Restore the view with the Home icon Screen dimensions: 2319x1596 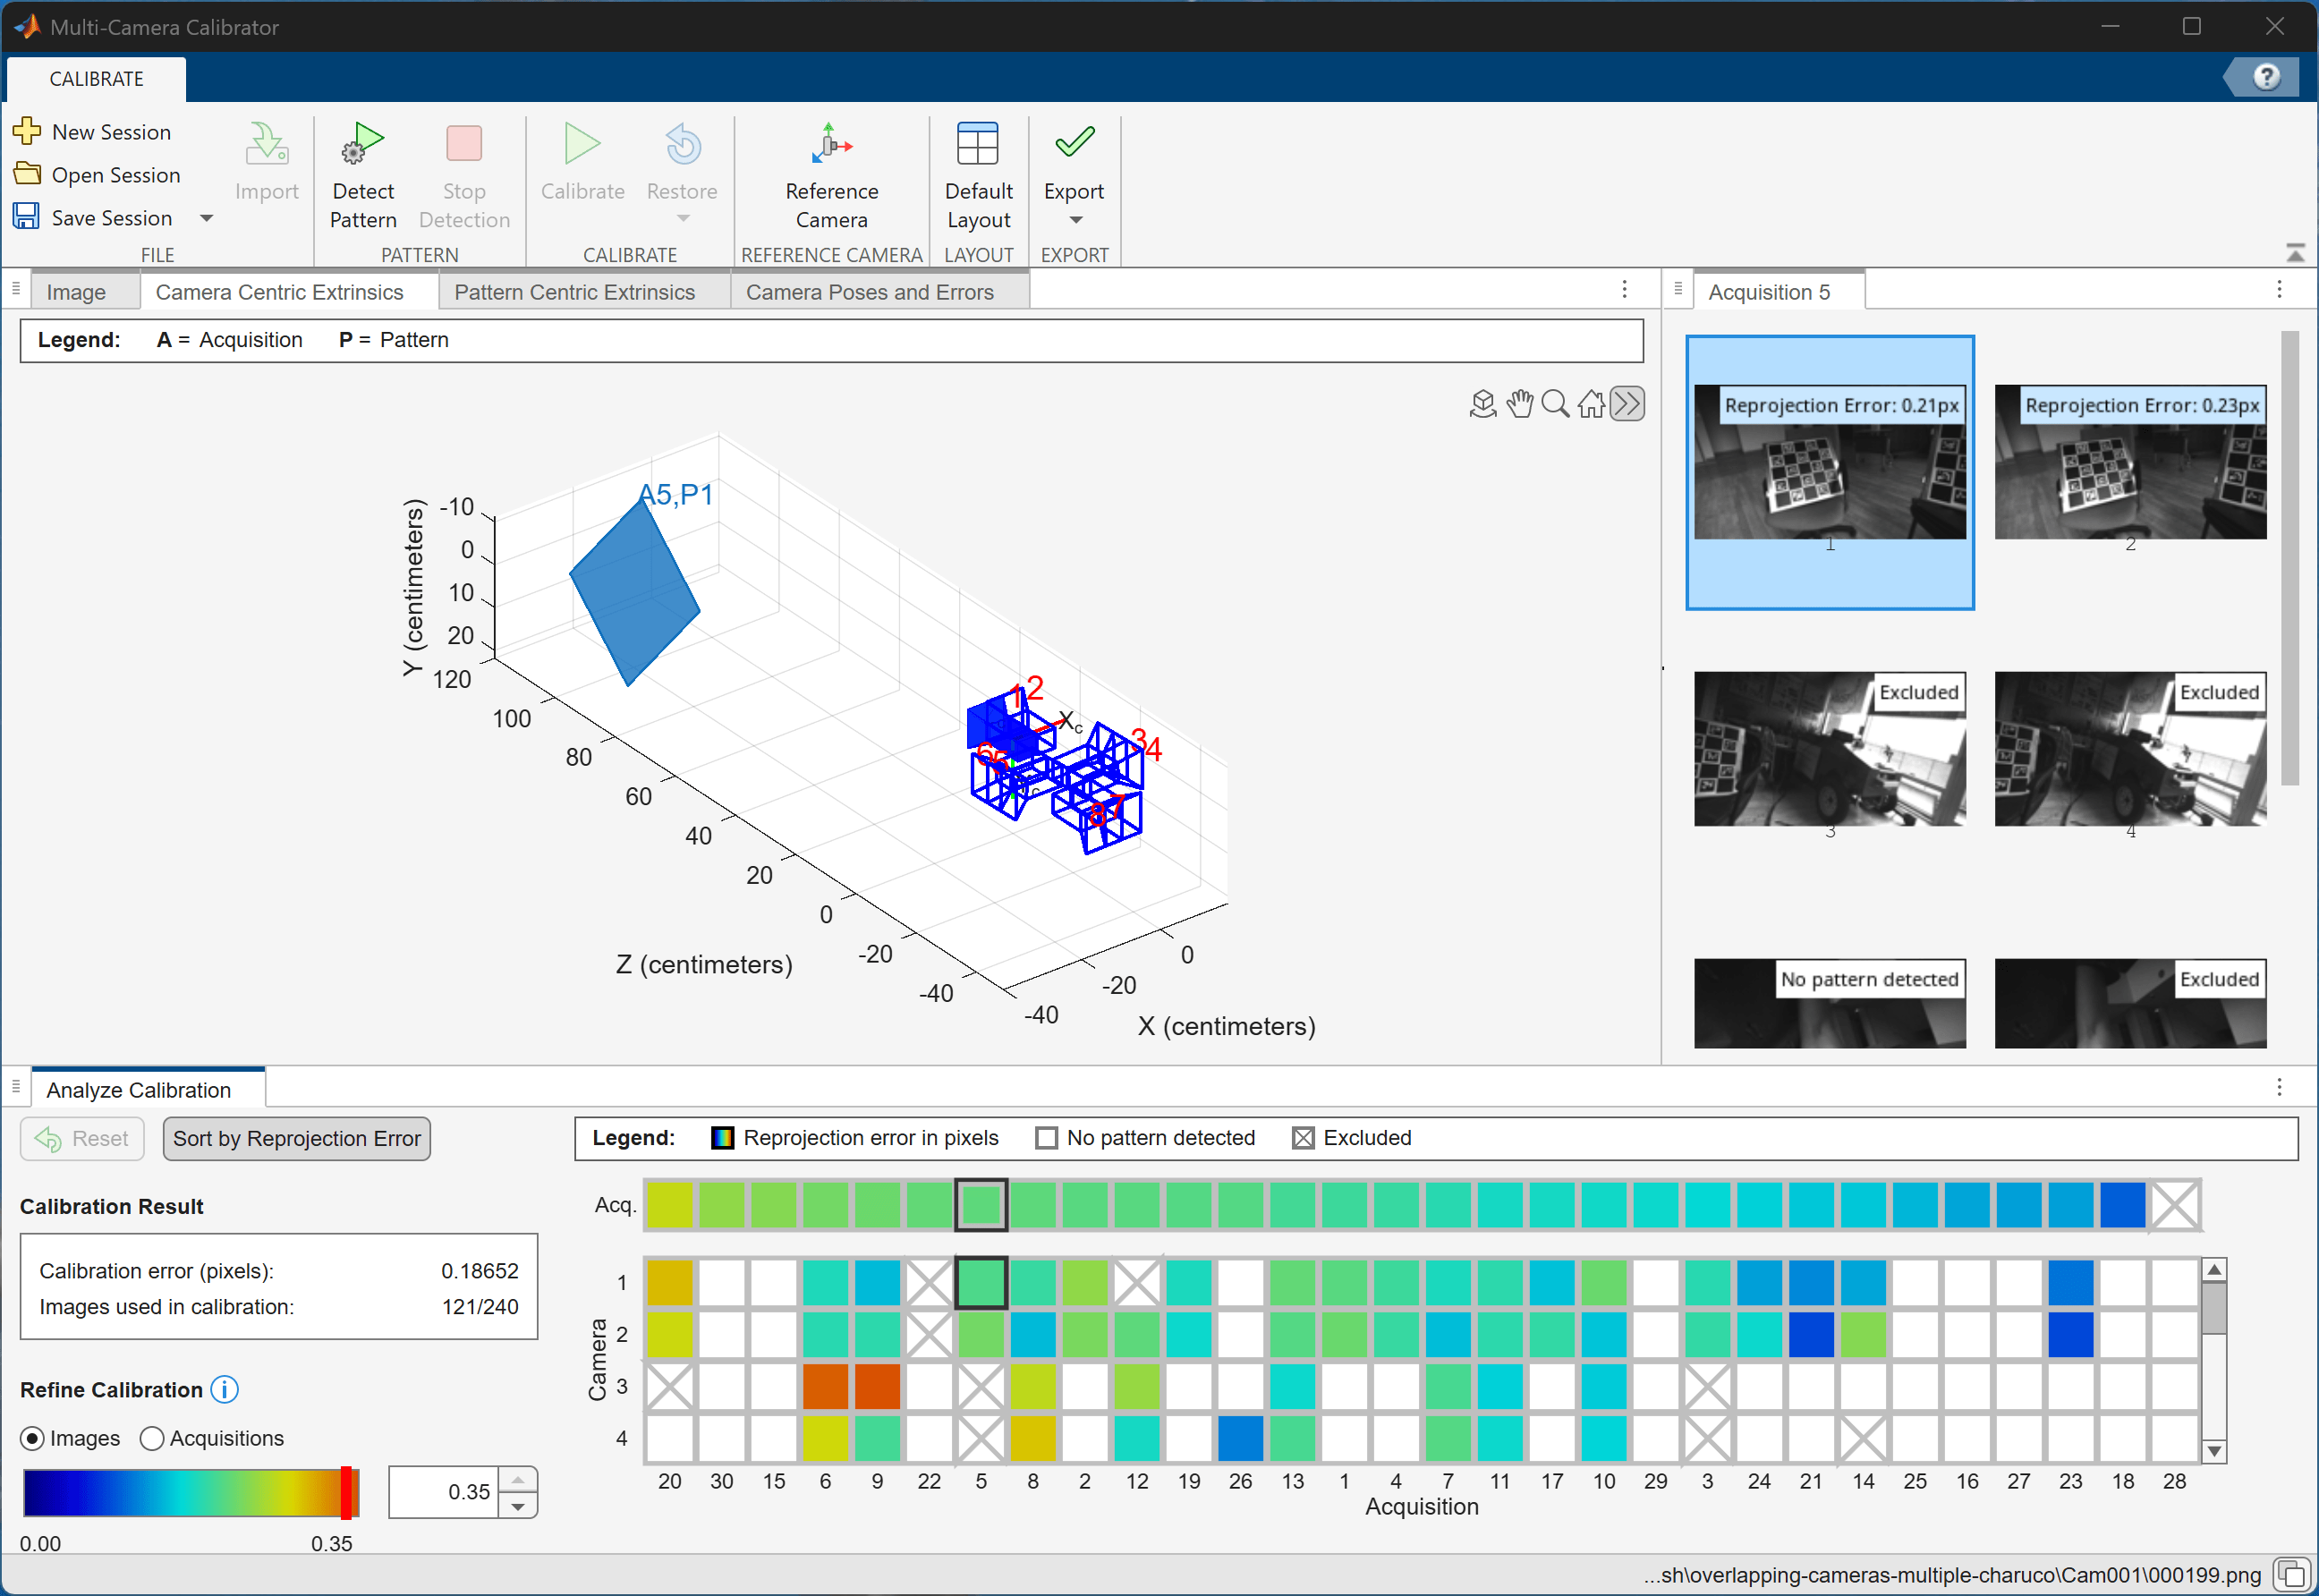coord(1591,404)
